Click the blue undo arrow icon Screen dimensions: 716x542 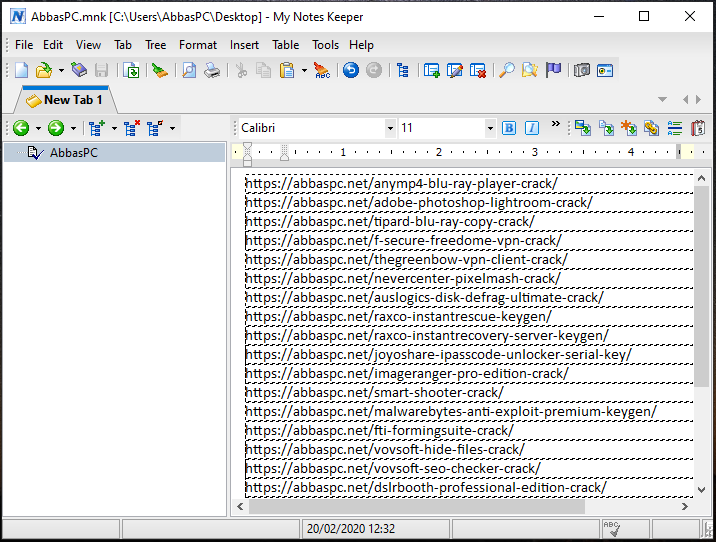coord(351,70)
